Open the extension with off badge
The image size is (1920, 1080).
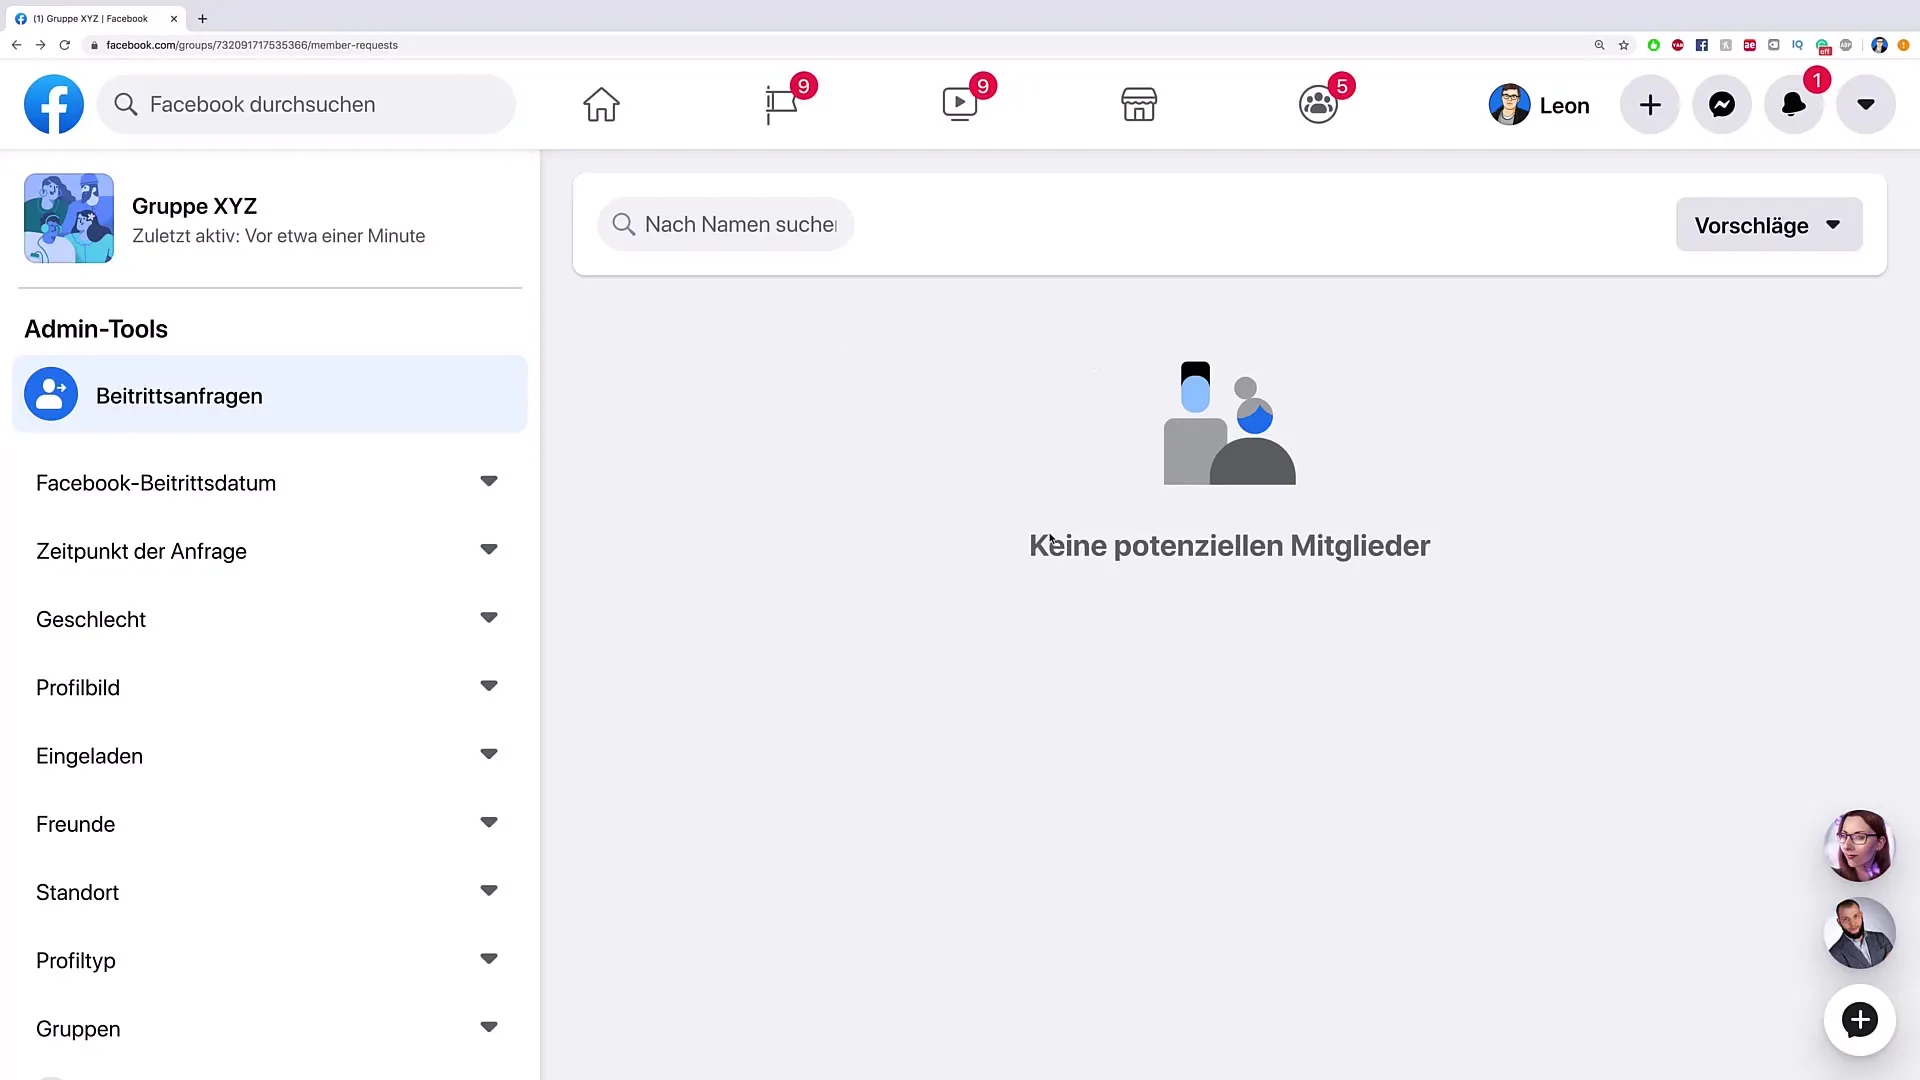(1823, 46)
